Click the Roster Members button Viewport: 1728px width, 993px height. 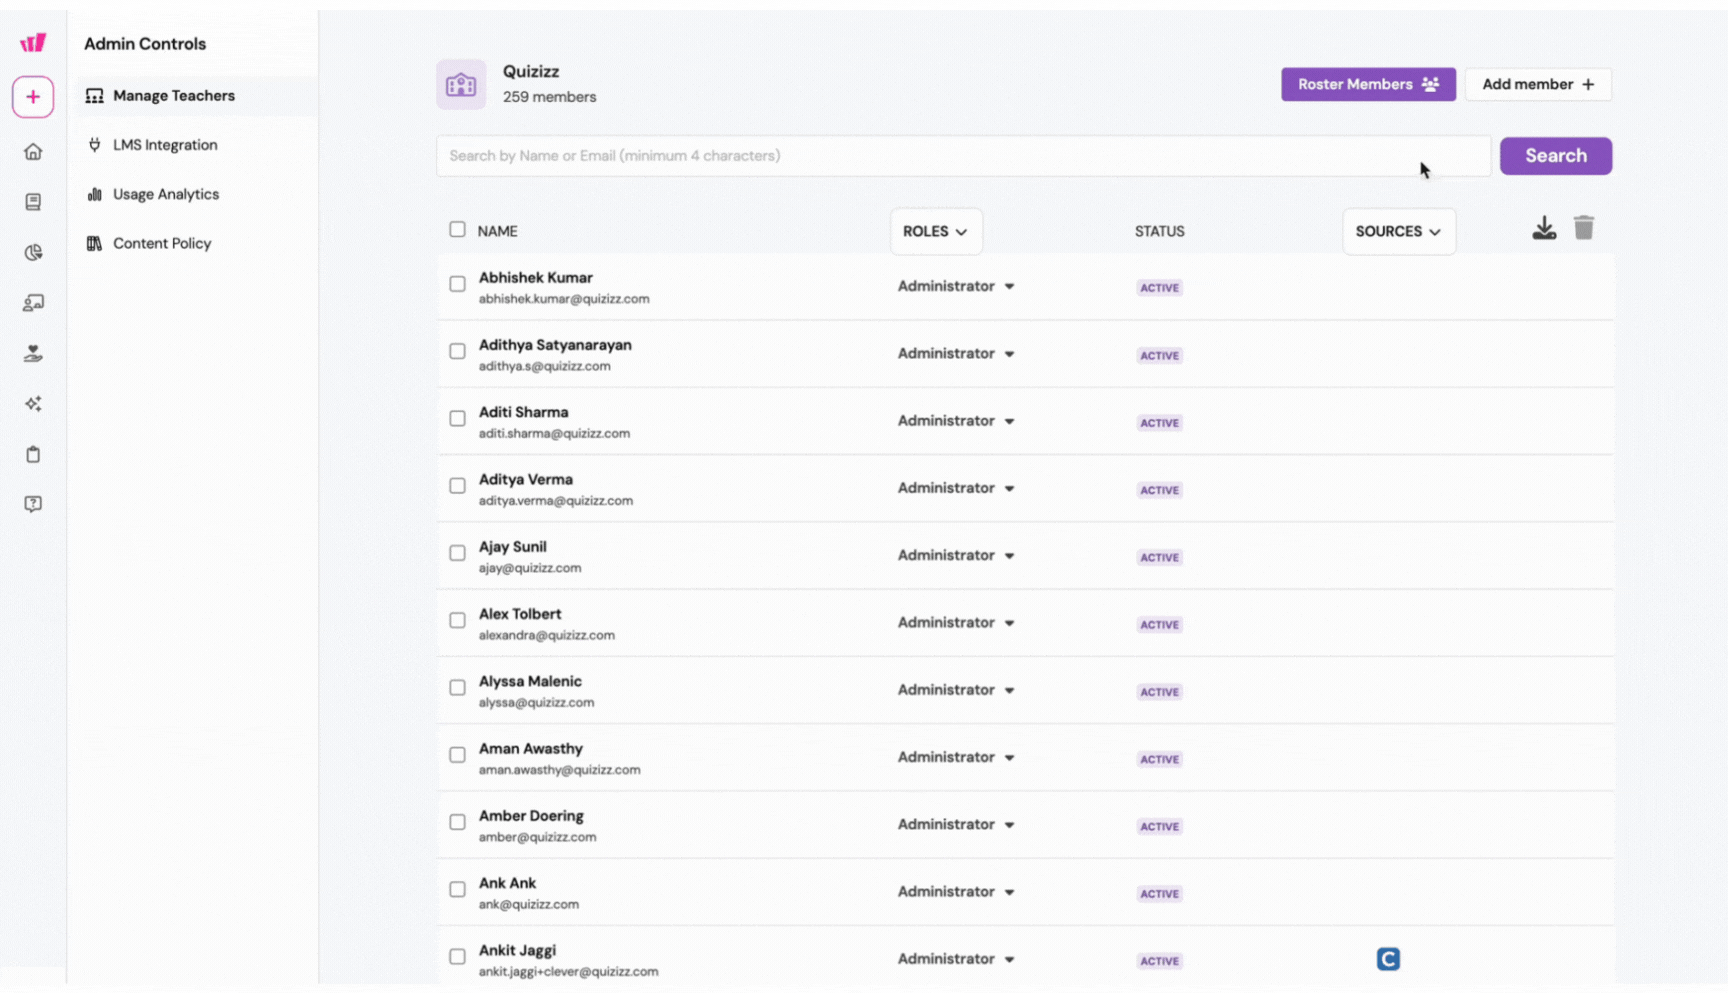(x=1368, y=84)
